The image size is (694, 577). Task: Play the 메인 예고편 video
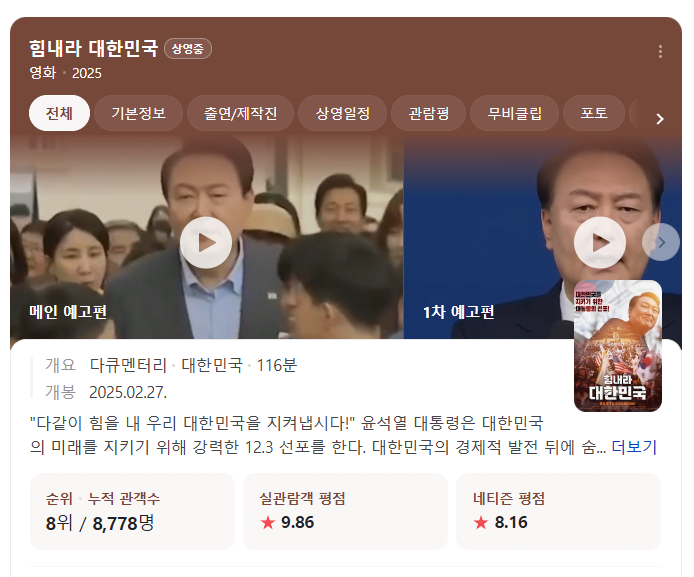tap(205, 242)
